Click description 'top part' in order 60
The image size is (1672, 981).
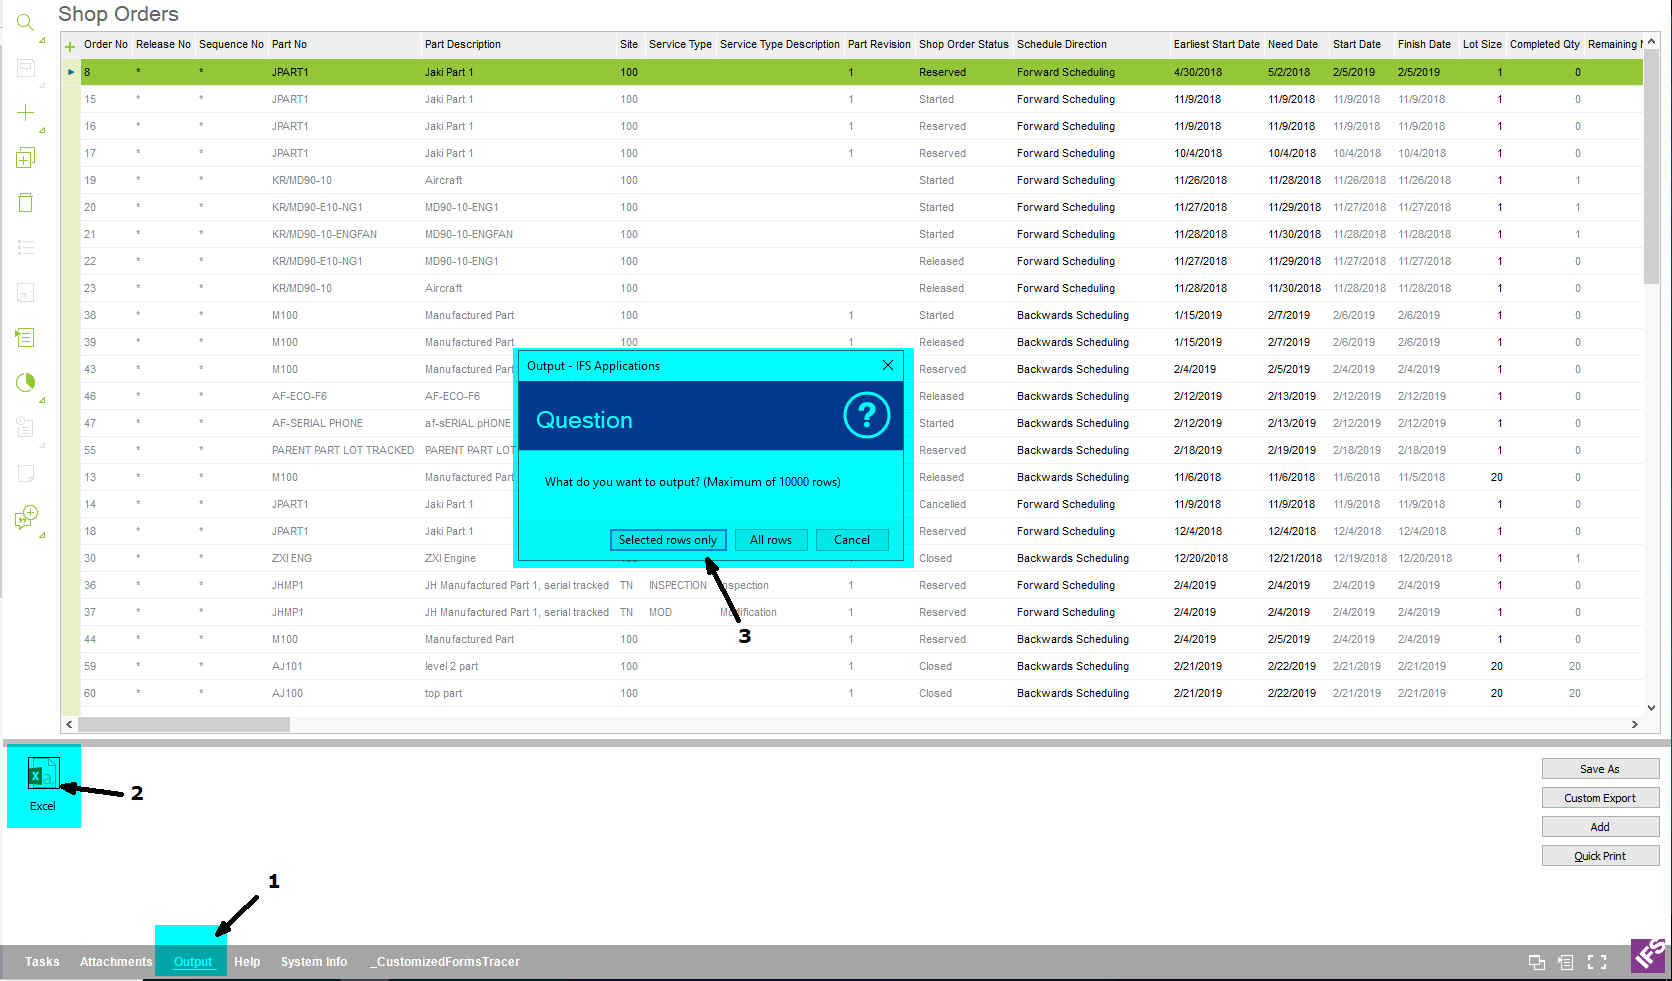click(x=443, y=693)
